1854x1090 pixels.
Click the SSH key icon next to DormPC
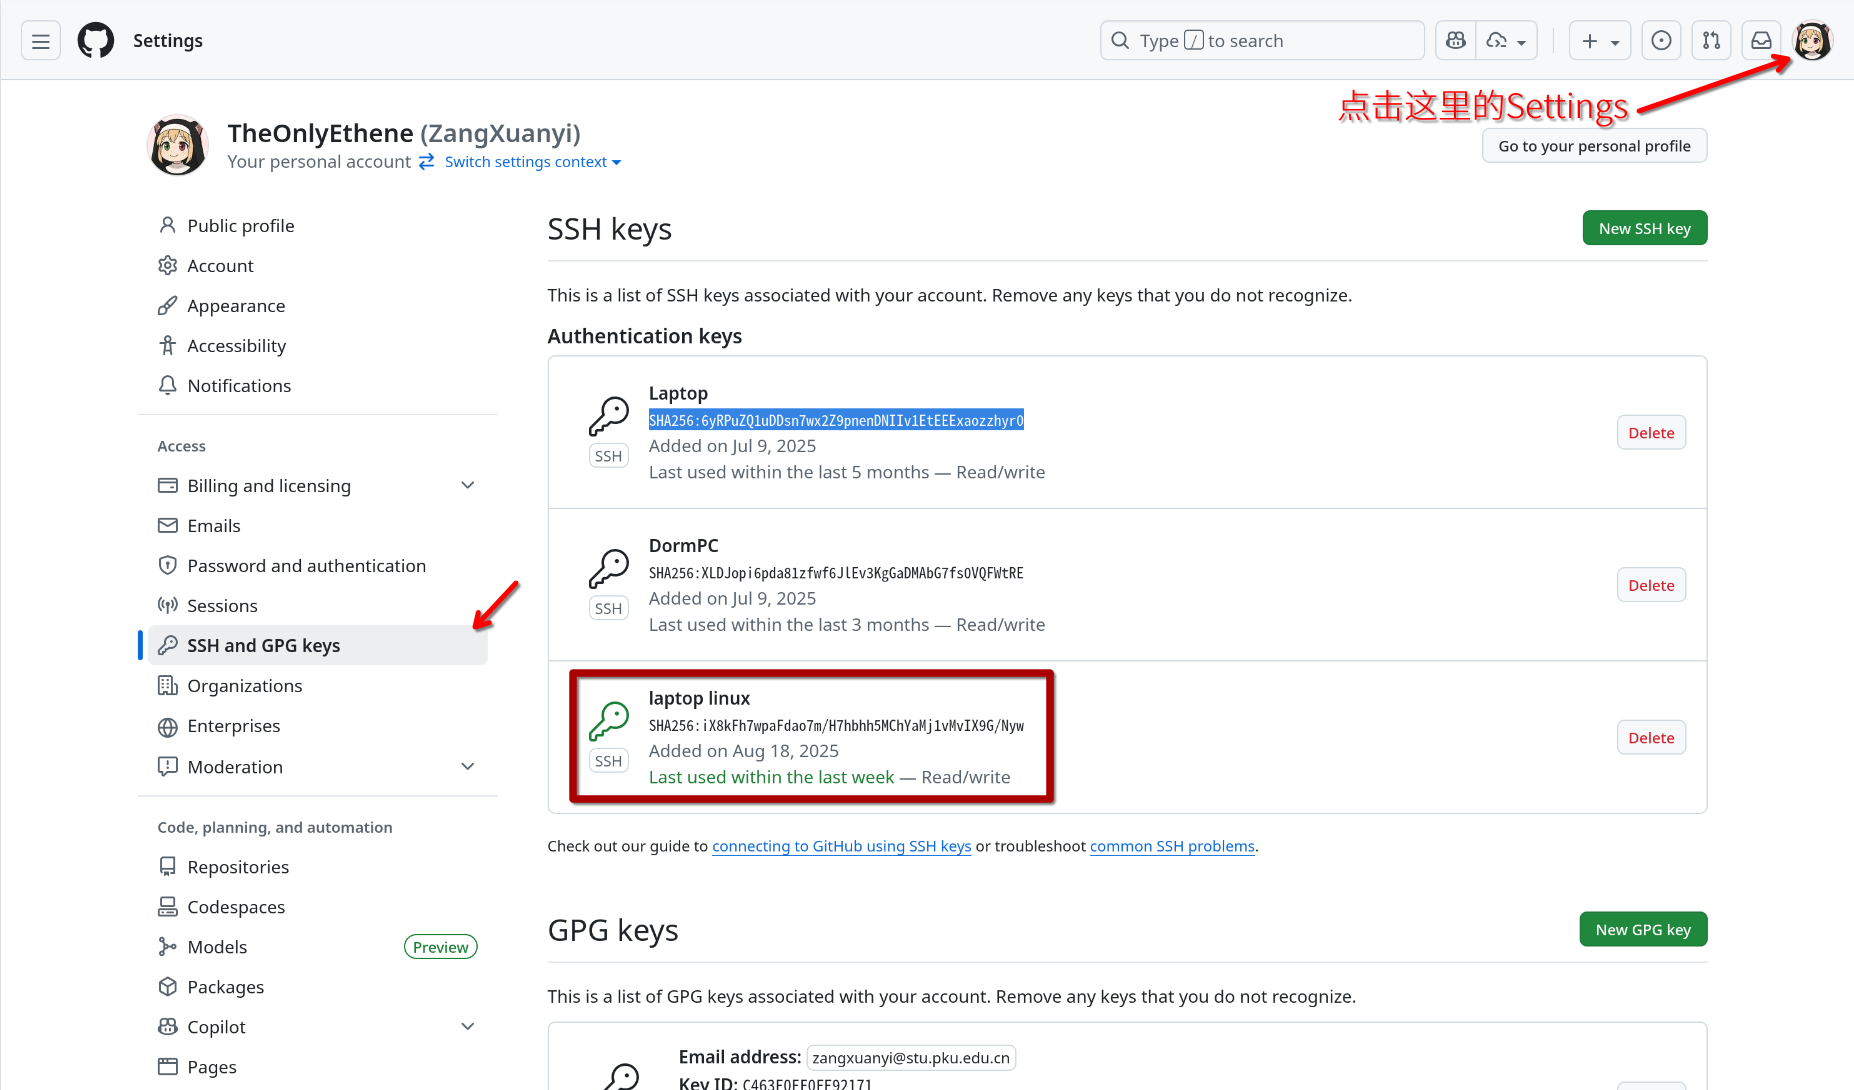click(x=609, y=570)
